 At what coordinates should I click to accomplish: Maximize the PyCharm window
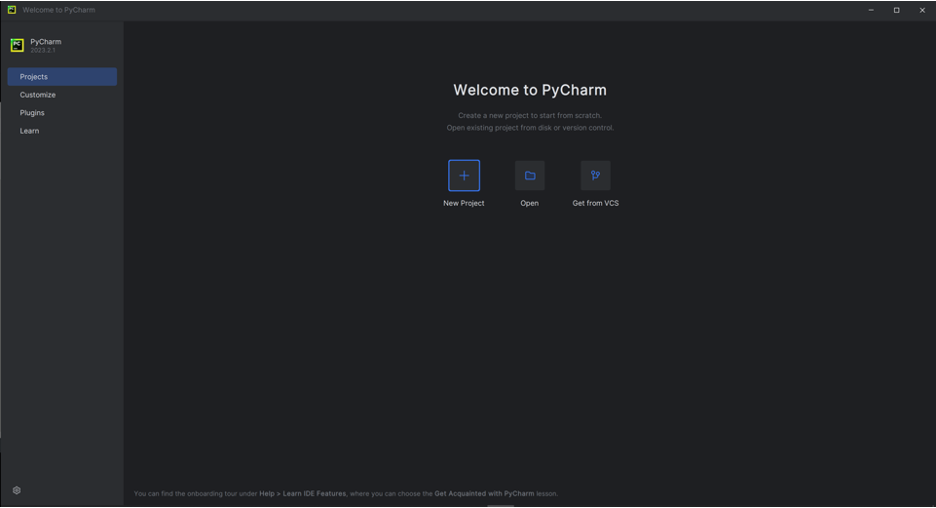tap(897, 10)
